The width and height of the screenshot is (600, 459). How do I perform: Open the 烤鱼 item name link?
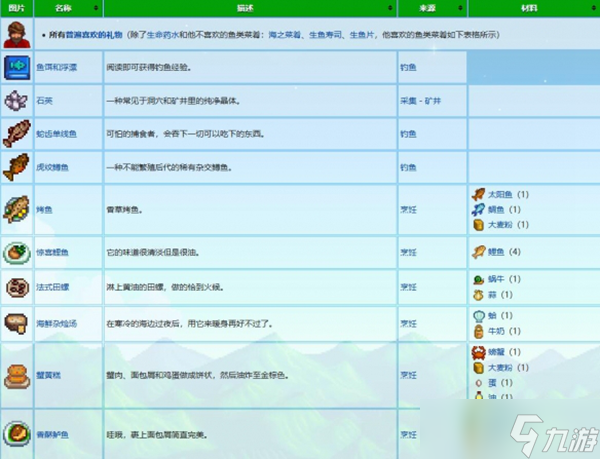pyautogui.click(x=44, y=210)
